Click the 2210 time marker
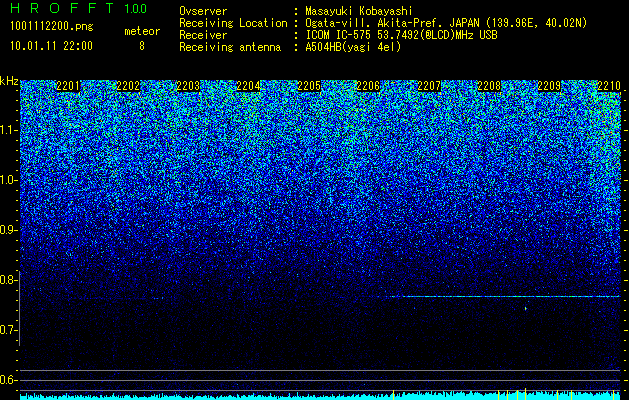The height and width of the screenshot is (400, 629). (609, 86)
